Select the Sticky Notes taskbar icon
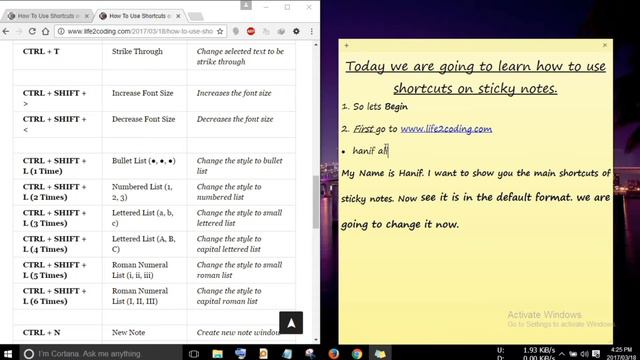Image resolution: width=640 pixels, height=360 pixels. (x=380, y=353)
